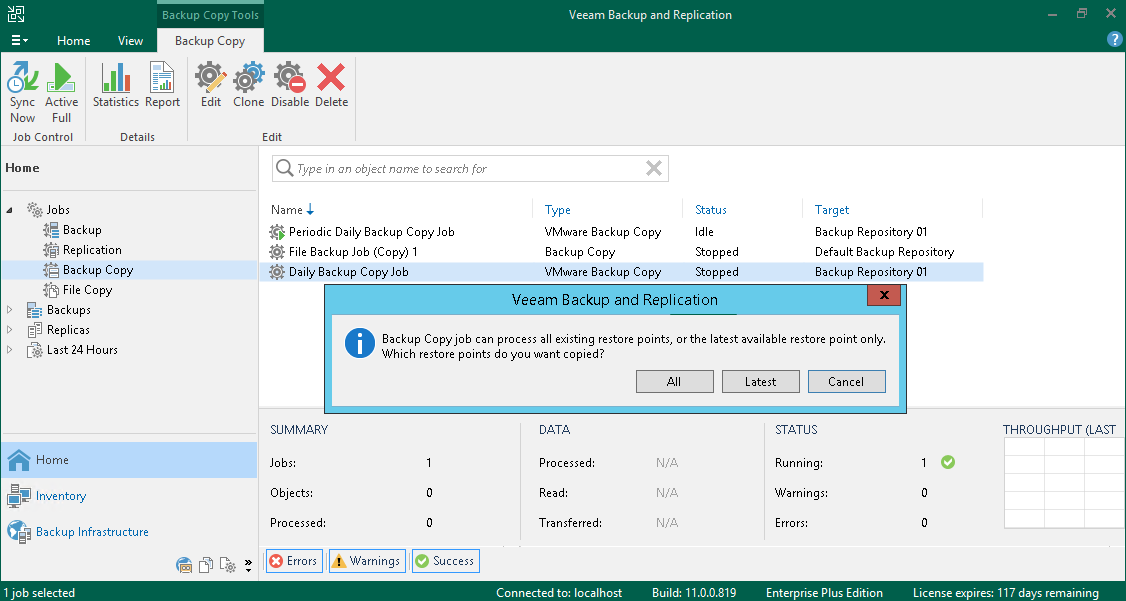The height and width of the screenshot is (601, 1126).
Task: Sort by the Type column header
Action: point(557,210)
